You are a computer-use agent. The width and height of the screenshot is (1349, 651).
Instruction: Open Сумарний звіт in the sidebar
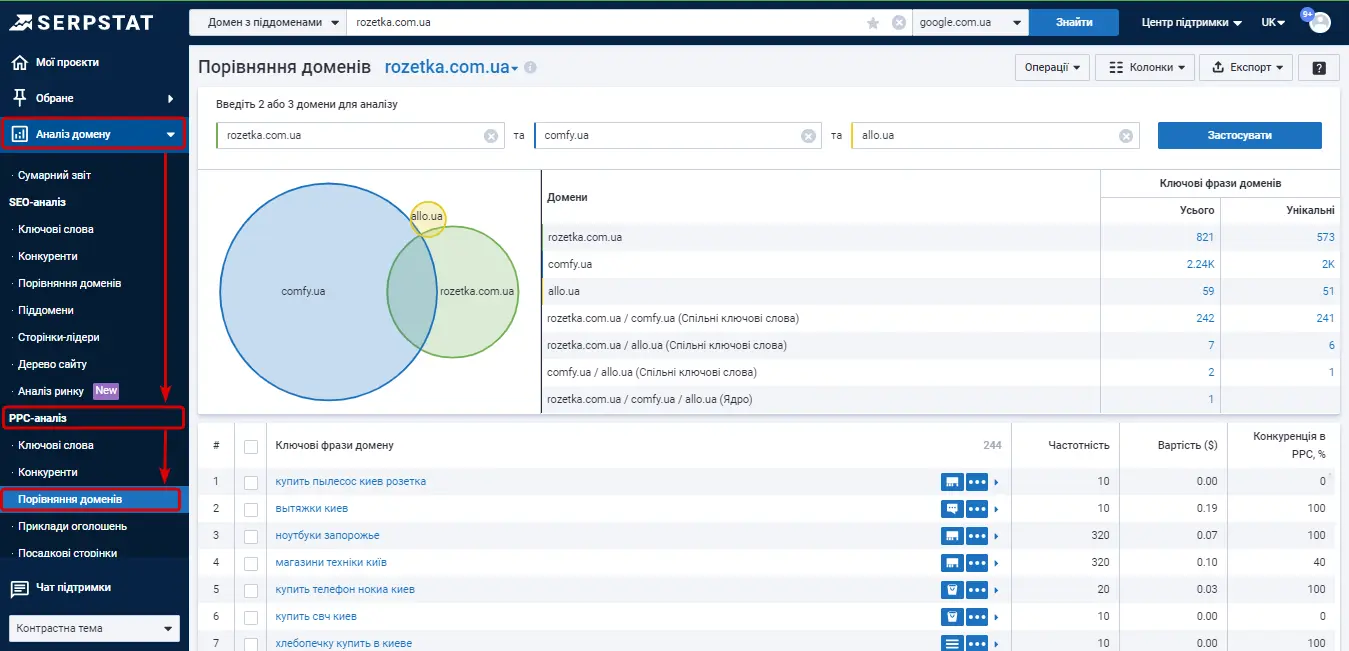[x=54, y=175]
